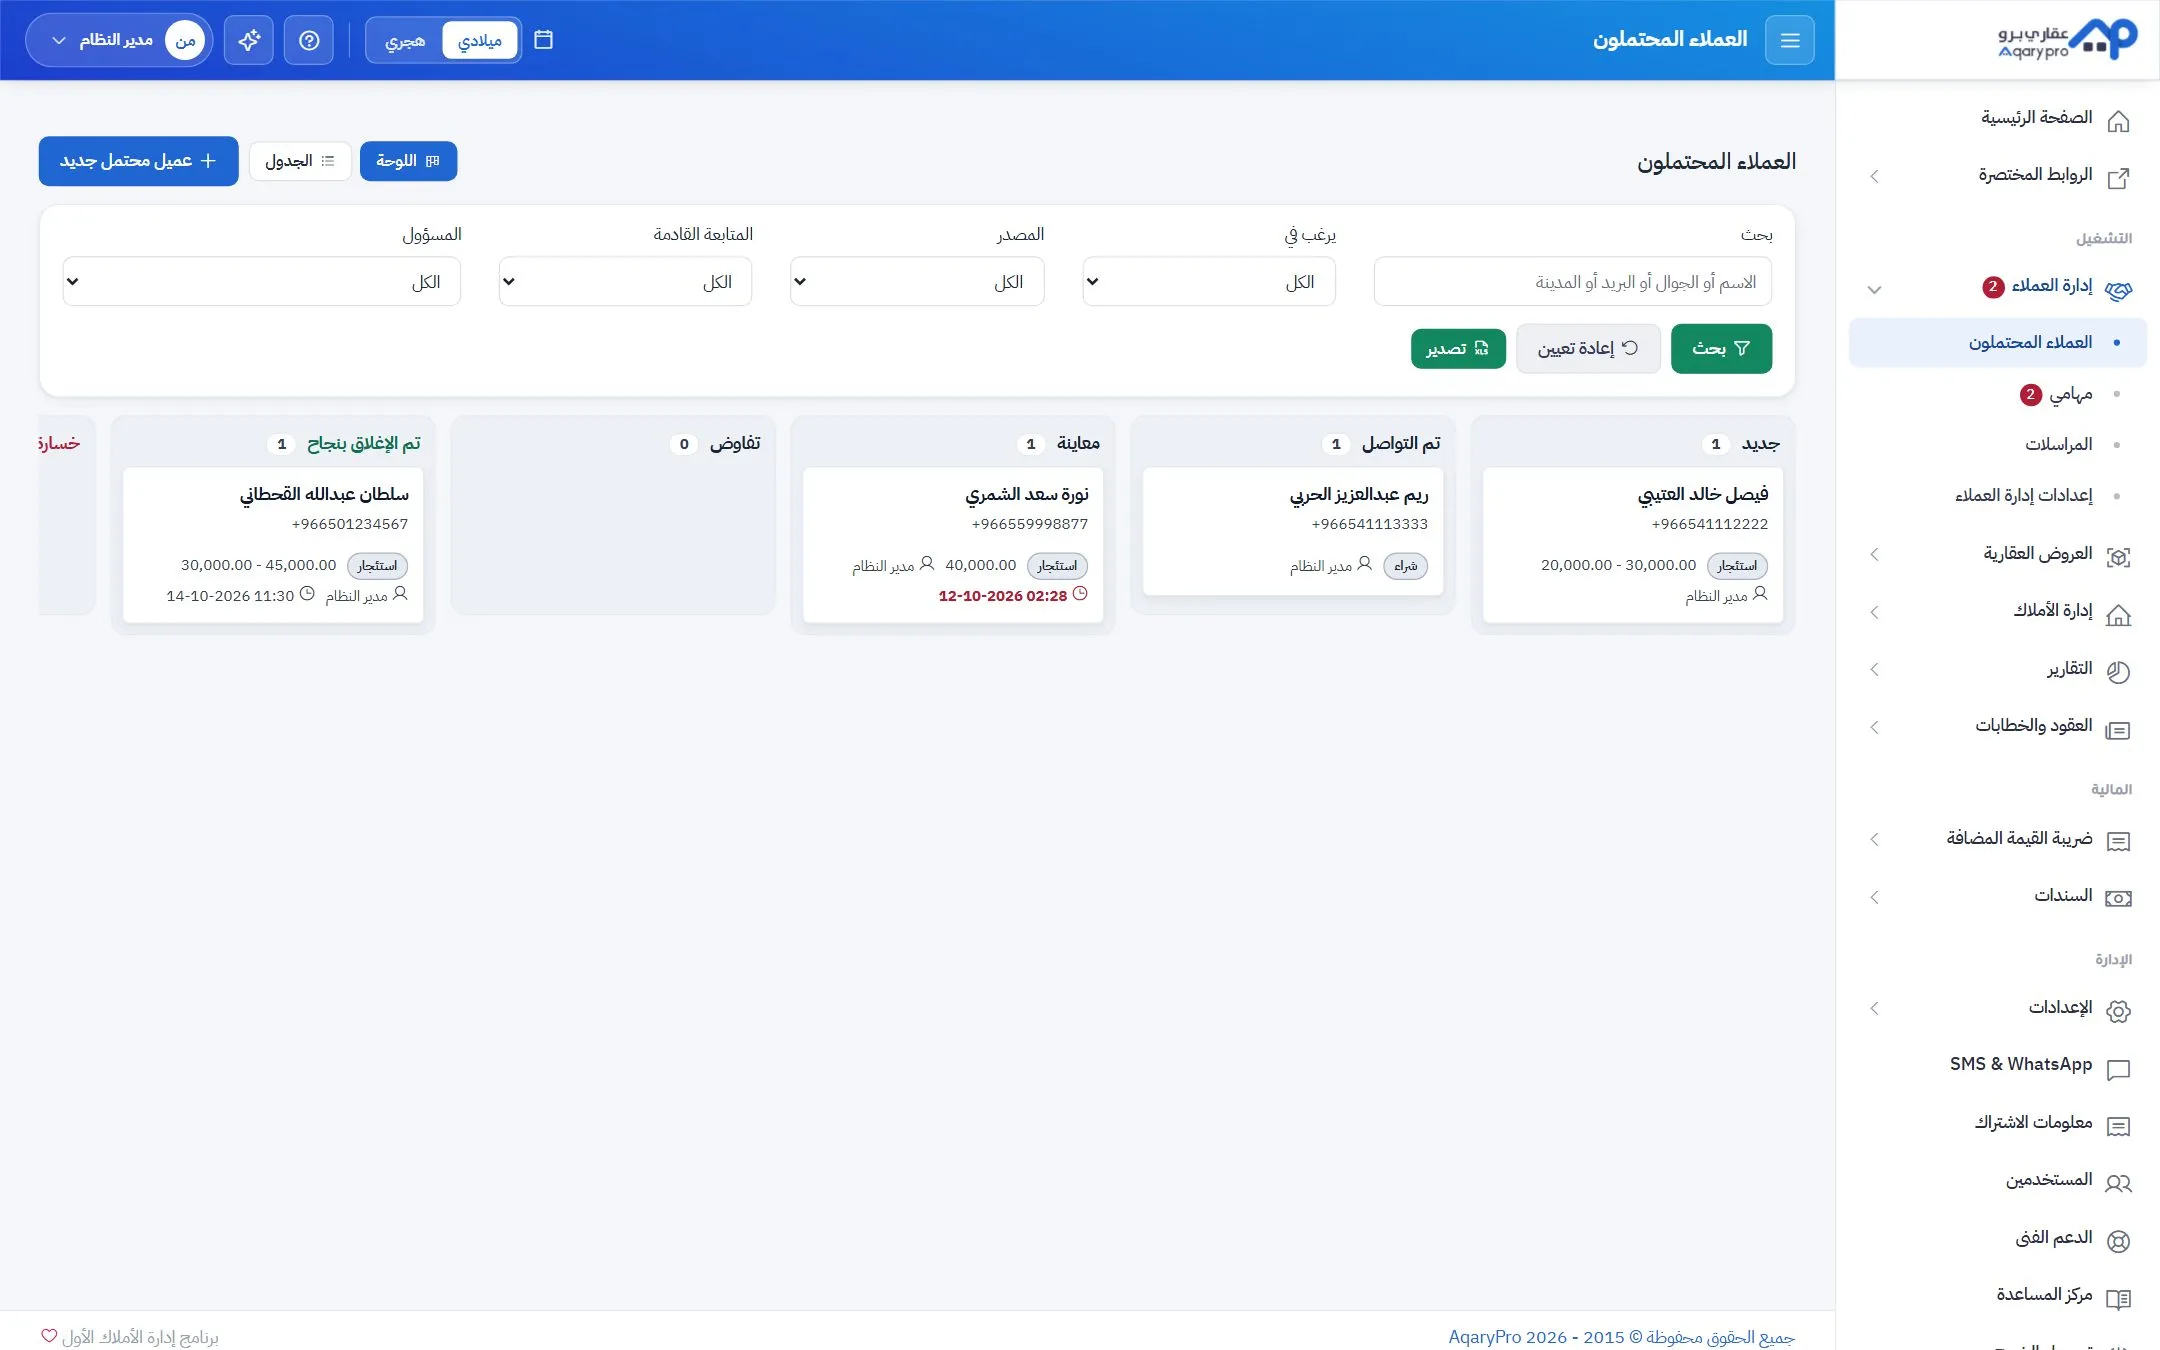Click the user avatar circle 'من'
Viewport: 2160px width, 1350px height.
(185, 40)
